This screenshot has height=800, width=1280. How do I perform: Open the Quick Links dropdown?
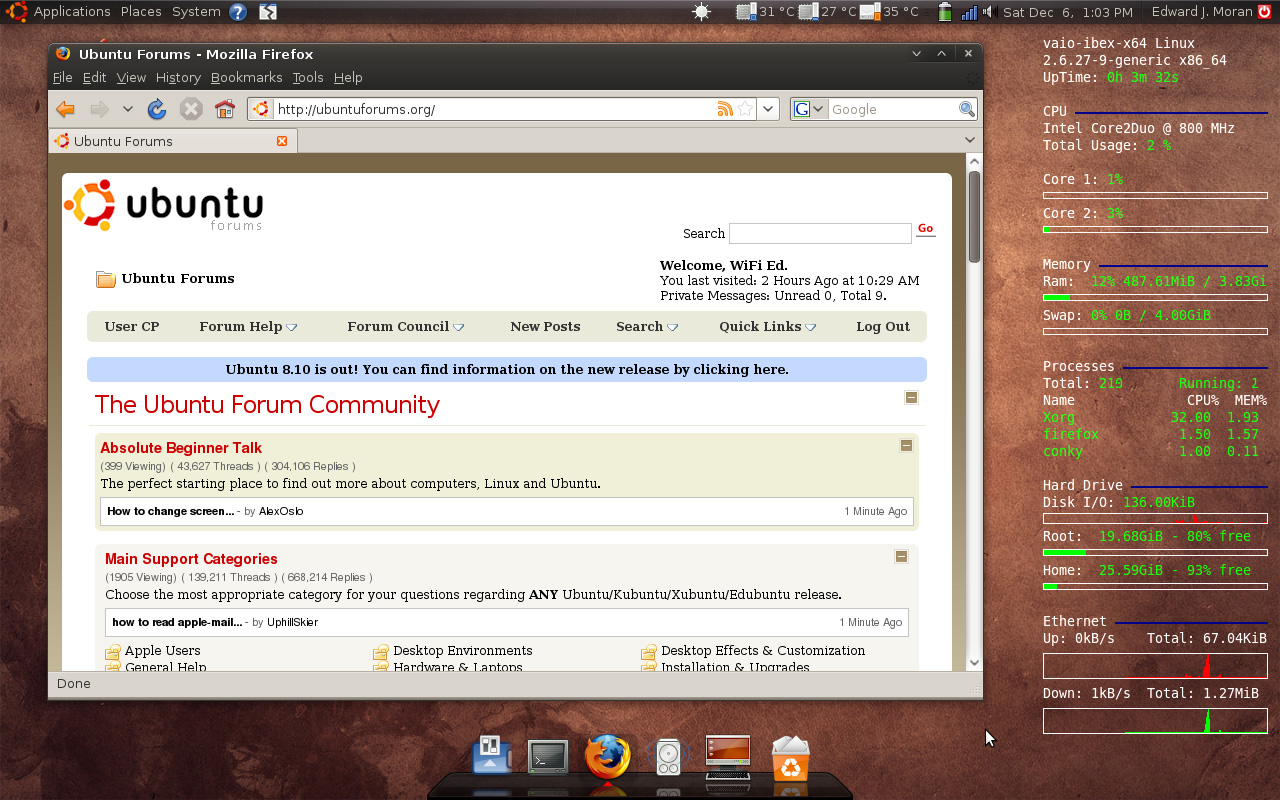811,327
